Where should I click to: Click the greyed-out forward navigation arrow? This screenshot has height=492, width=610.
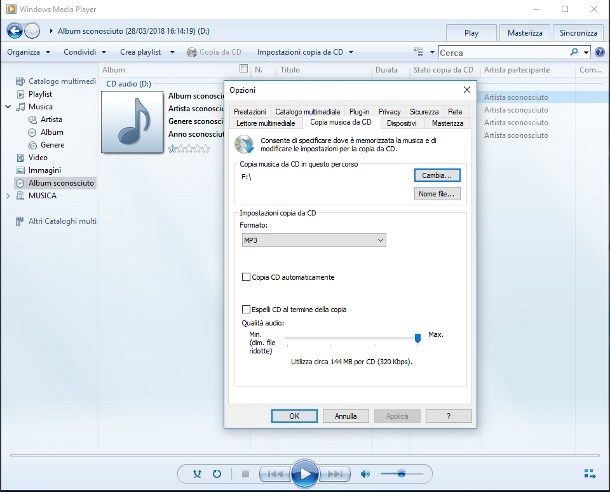click(x=32, y=31)
